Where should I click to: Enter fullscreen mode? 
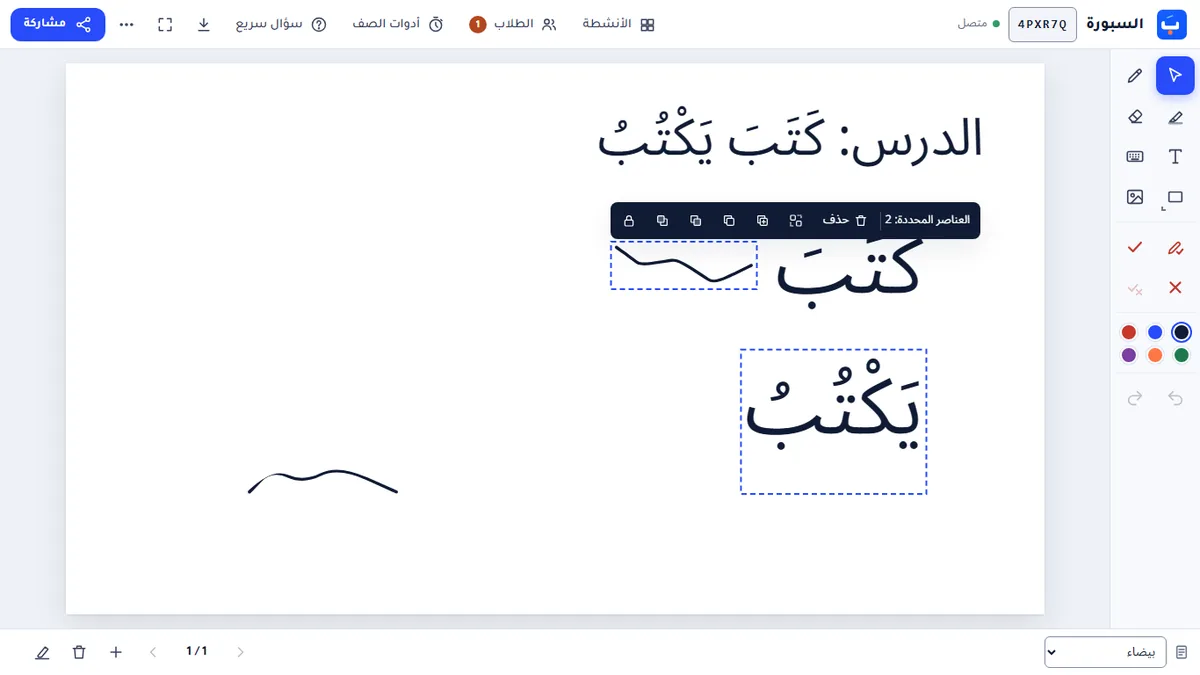(x=166, y=24)
